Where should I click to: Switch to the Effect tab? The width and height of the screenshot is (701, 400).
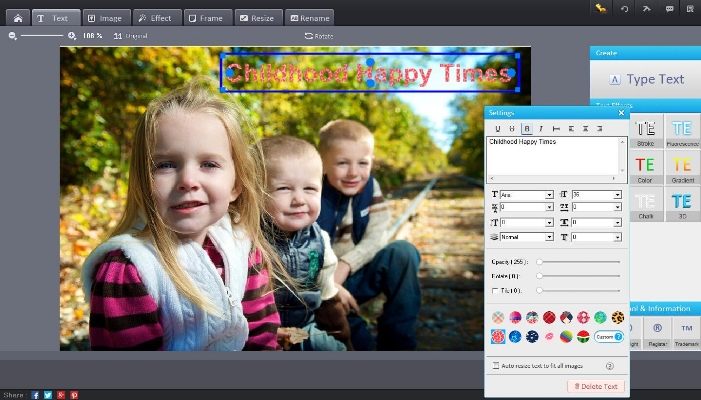[156, 18]
